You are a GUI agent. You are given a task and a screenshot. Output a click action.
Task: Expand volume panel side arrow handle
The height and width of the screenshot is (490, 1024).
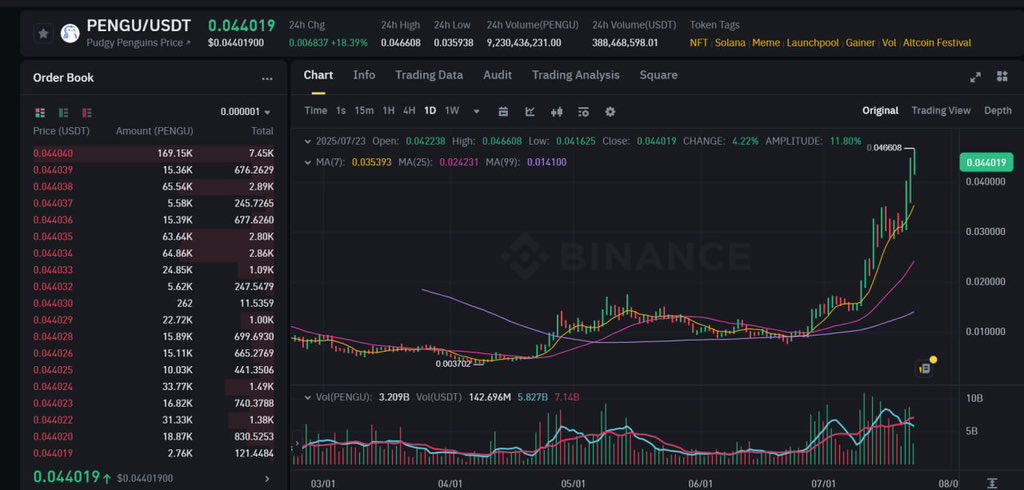298,444
